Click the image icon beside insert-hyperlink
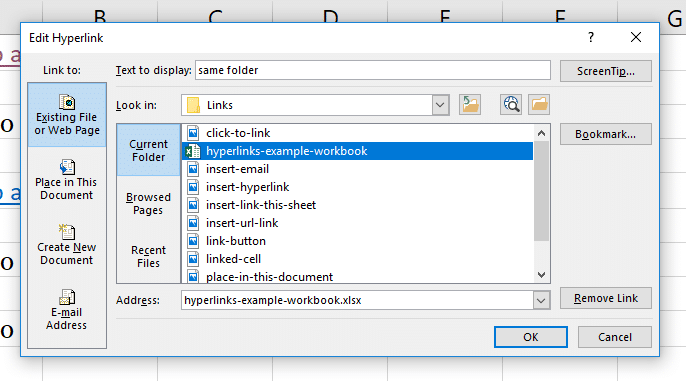Image resolution: width=686 pixels, height=381 pixels. click(193, 187)
